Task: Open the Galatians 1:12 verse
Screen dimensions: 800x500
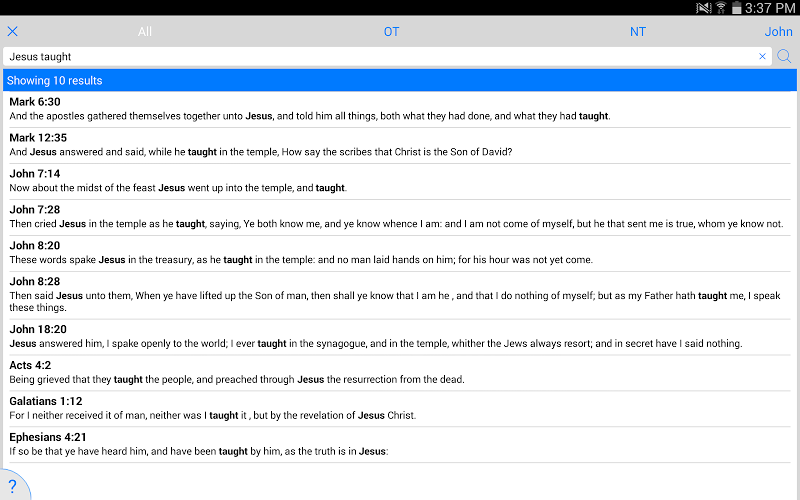Action: pos(400,408)
